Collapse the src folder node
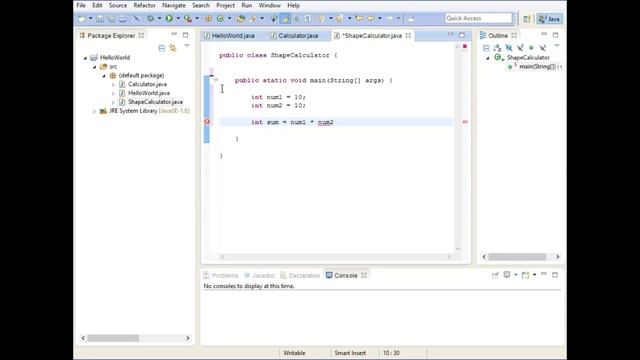 click(x=95, y=67)
